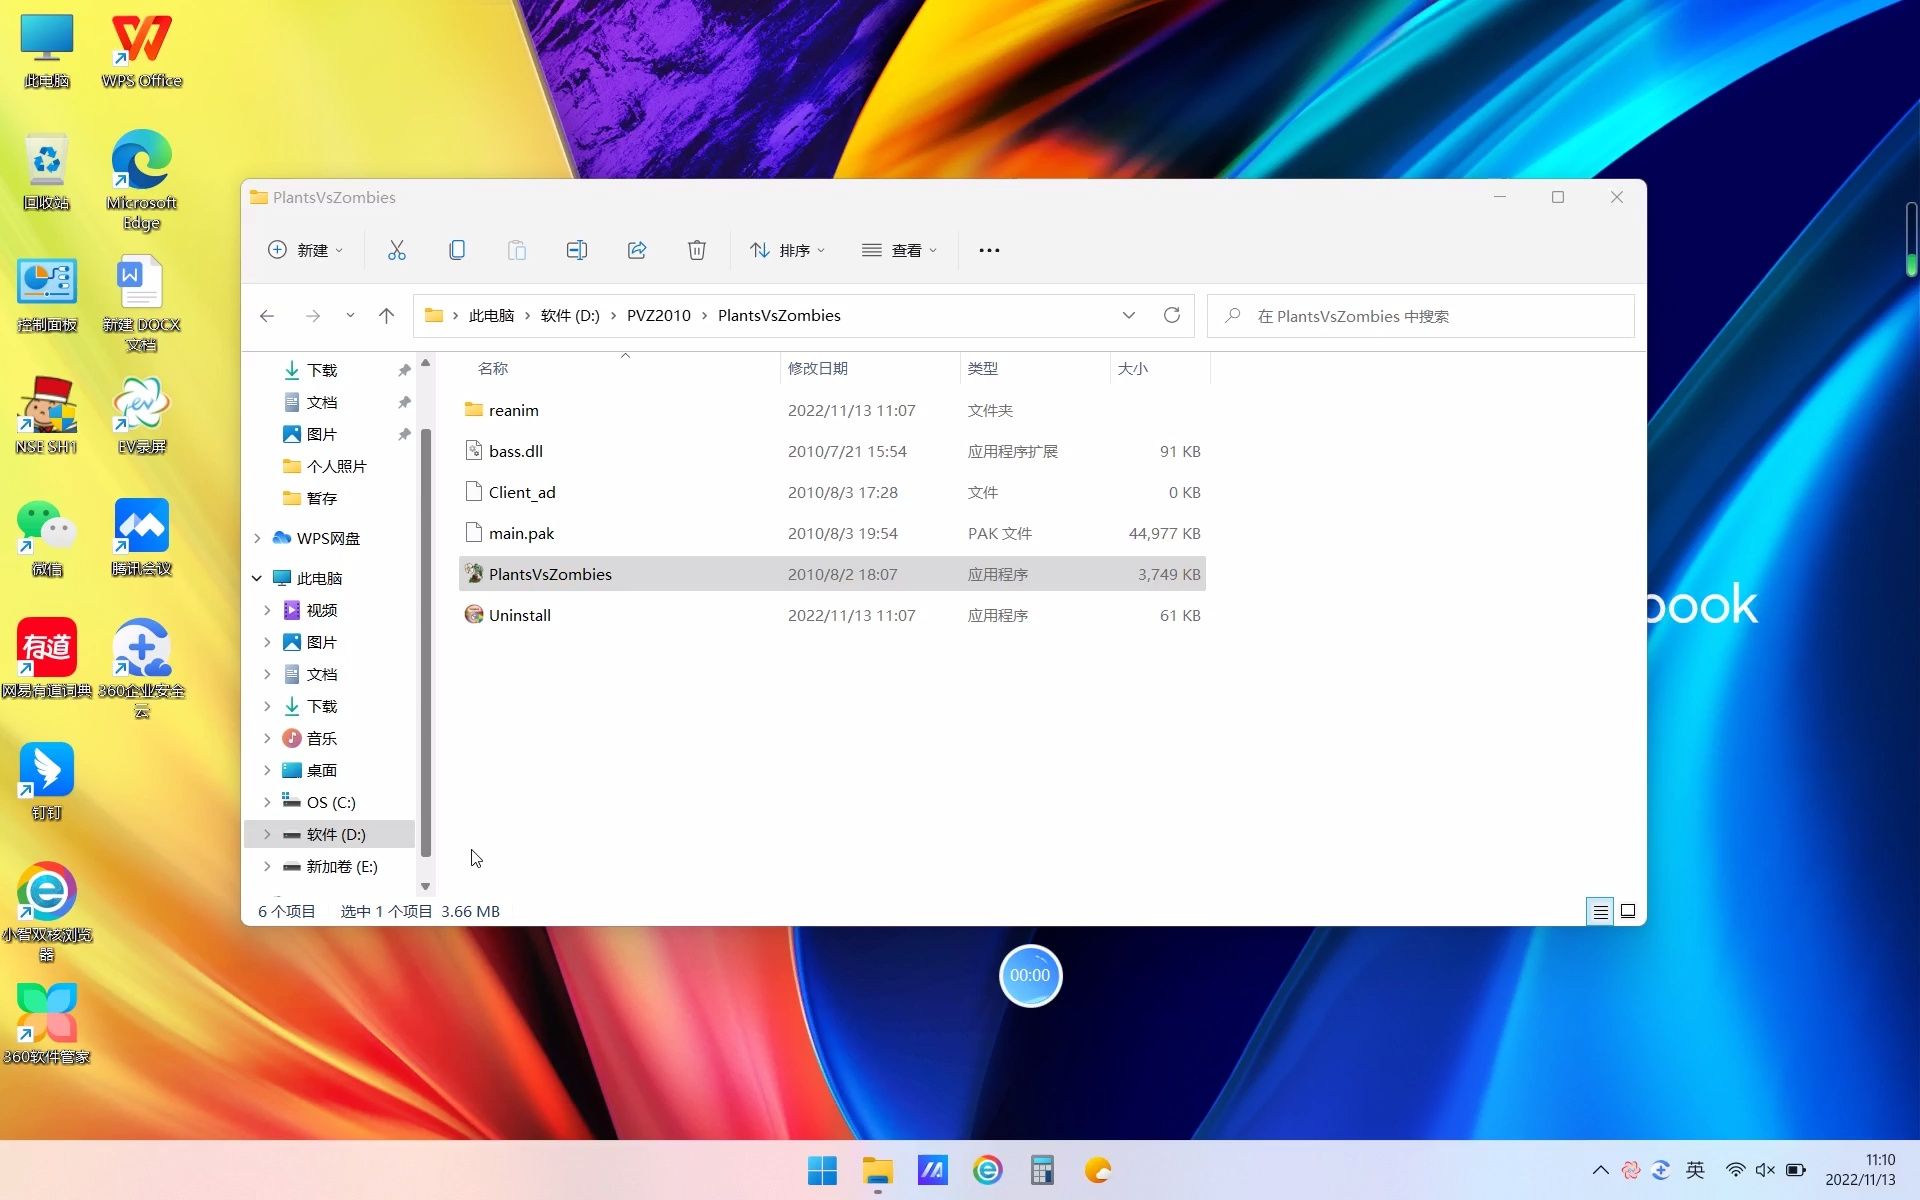Open the 排序 sort menu

[x=788, y=250]
